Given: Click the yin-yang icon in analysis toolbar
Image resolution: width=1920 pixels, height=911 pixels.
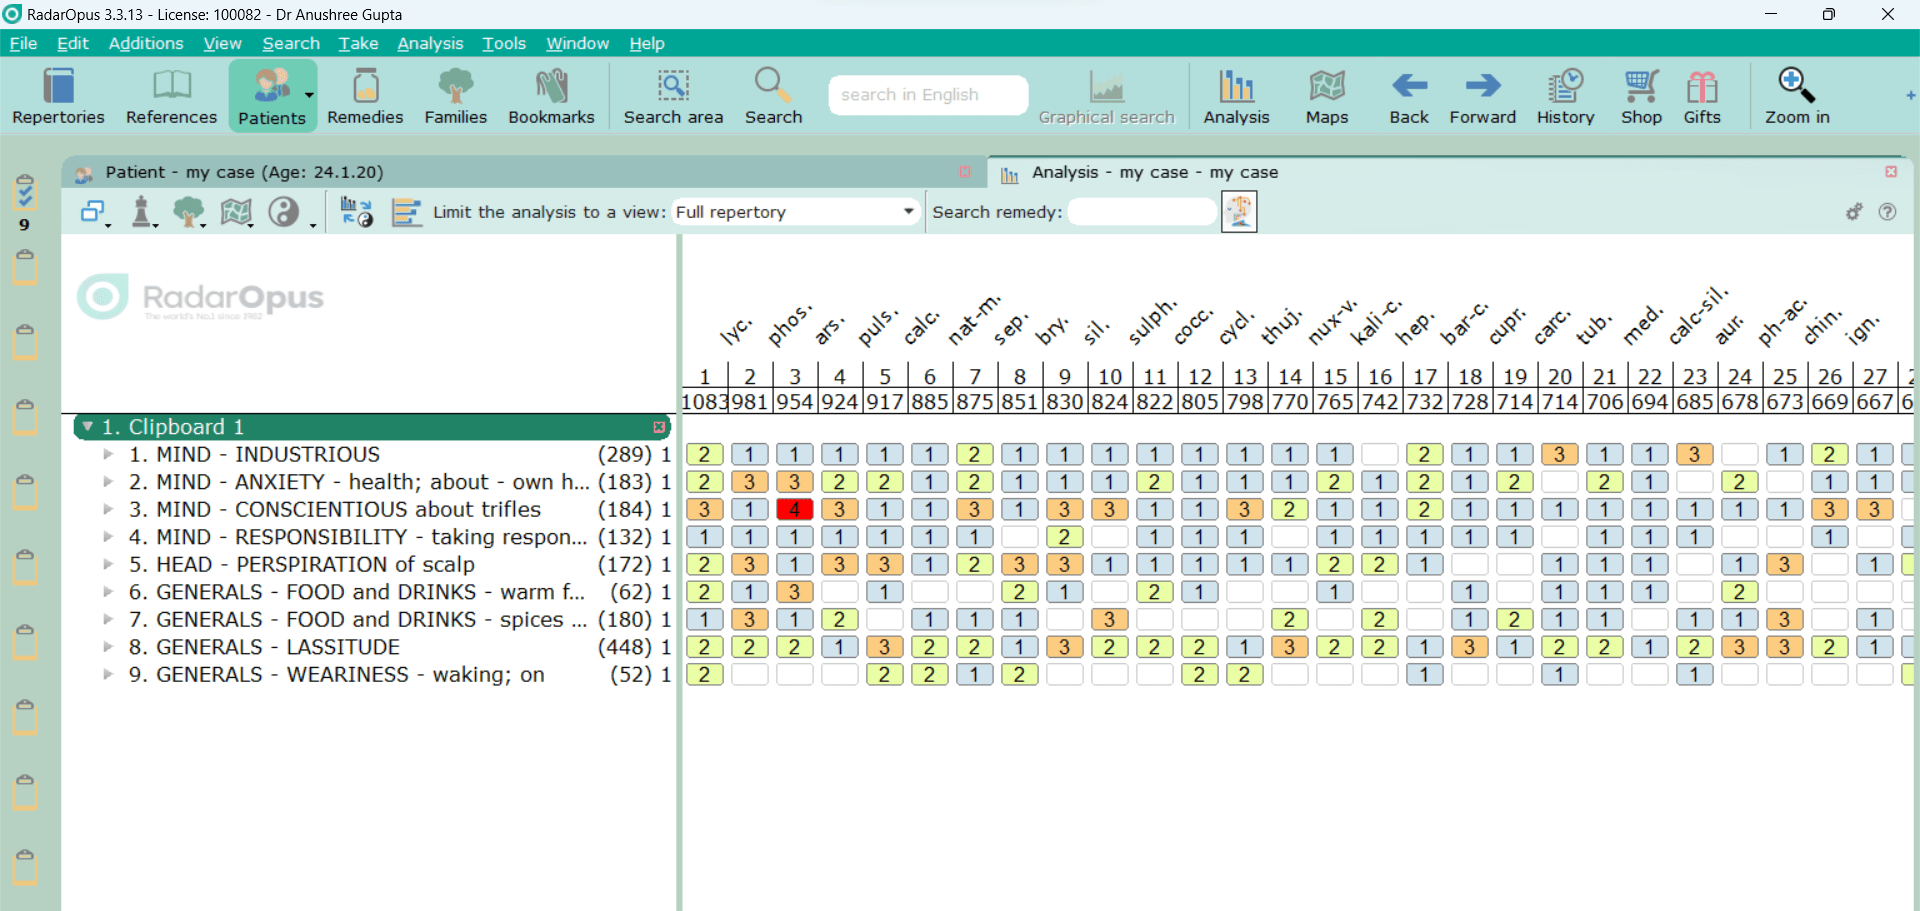Looking at the screenshot, I should (x=284, y=212).
